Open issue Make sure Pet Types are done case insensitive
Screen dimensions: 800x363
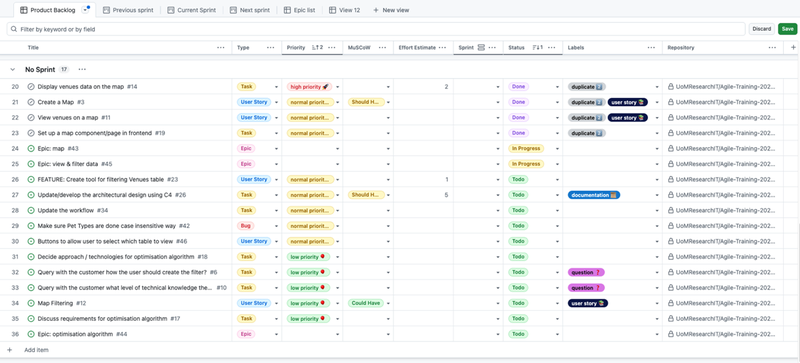(x=107, y=226)
